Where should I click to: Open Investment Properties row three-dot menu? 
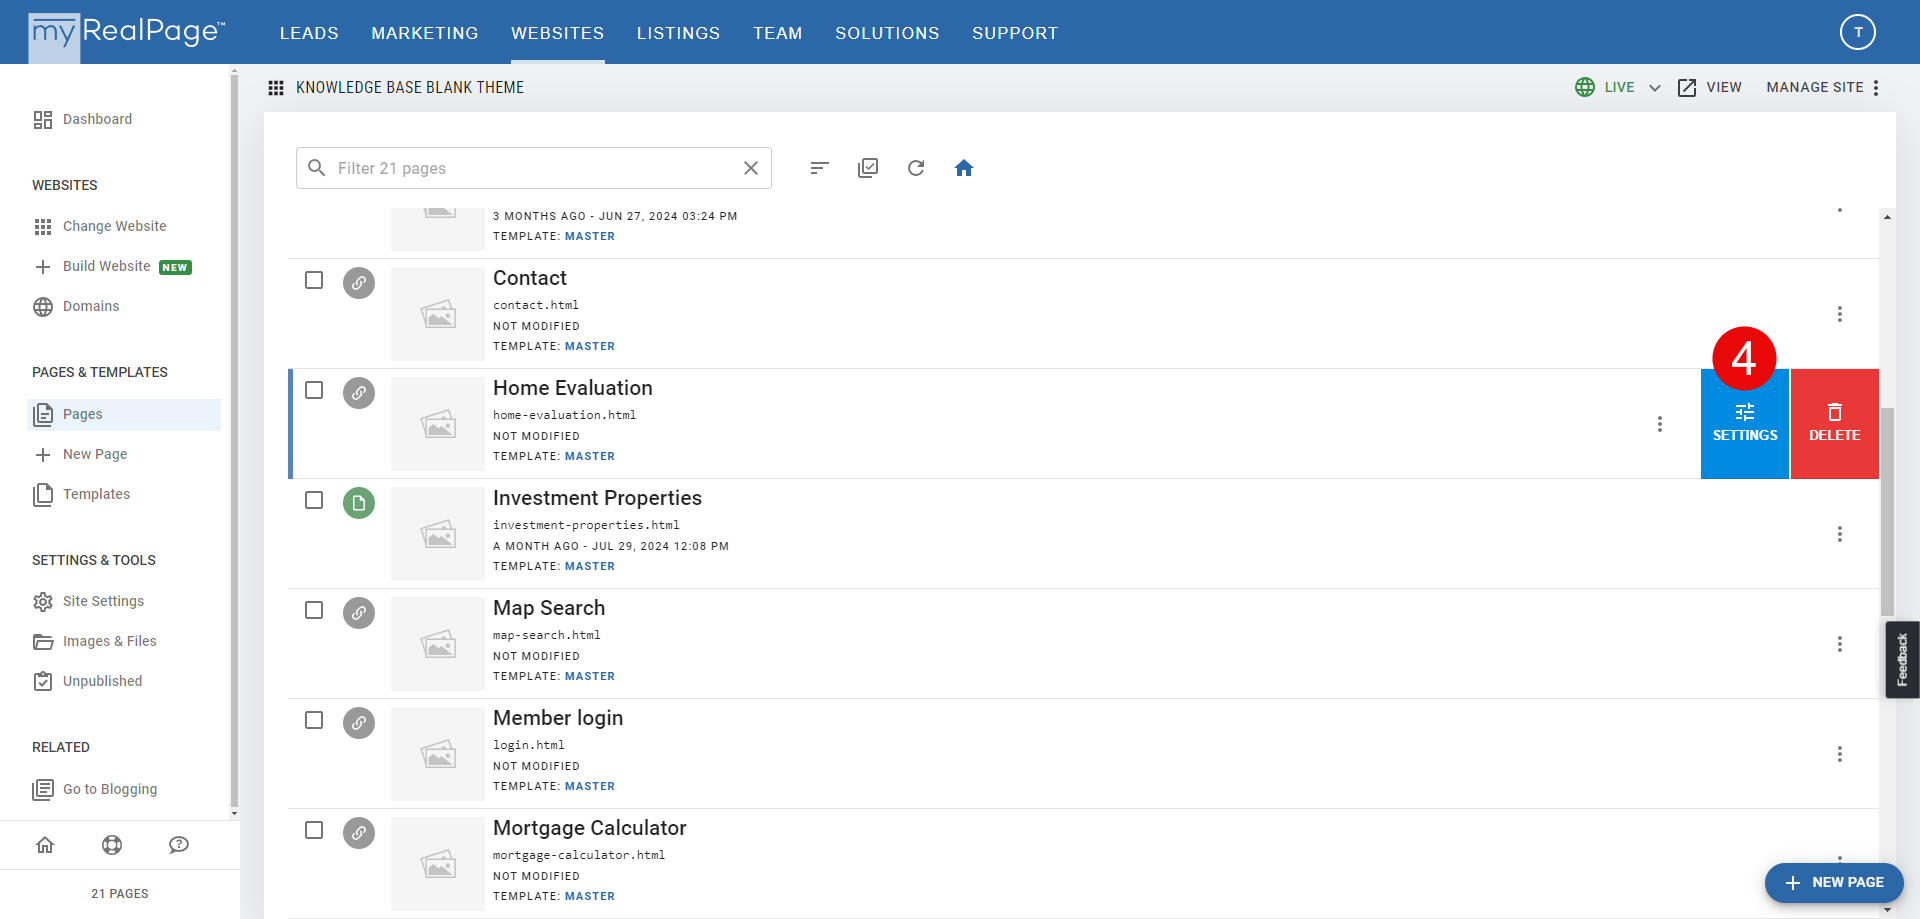(1840, 534)
